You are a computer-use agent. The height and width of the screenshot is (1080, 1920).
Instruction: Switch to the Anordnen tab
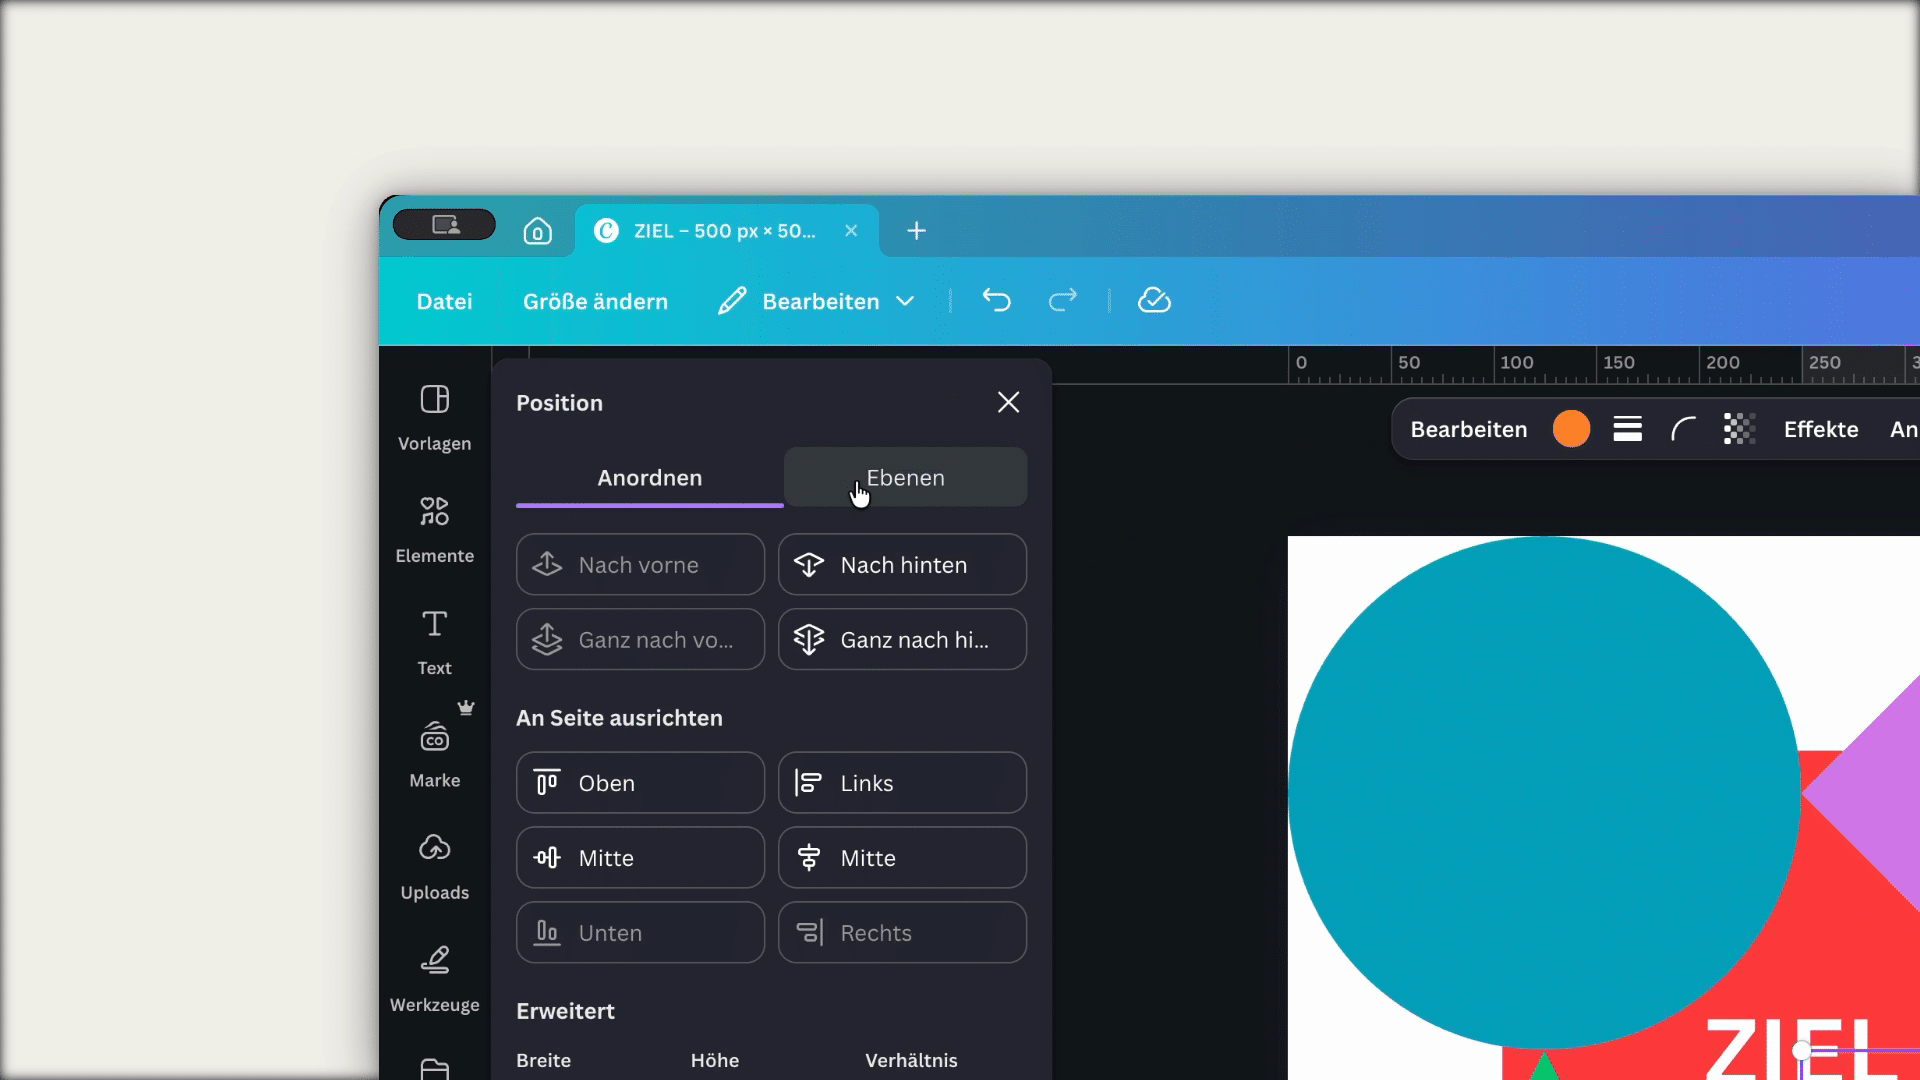click(x=650, y=478)
